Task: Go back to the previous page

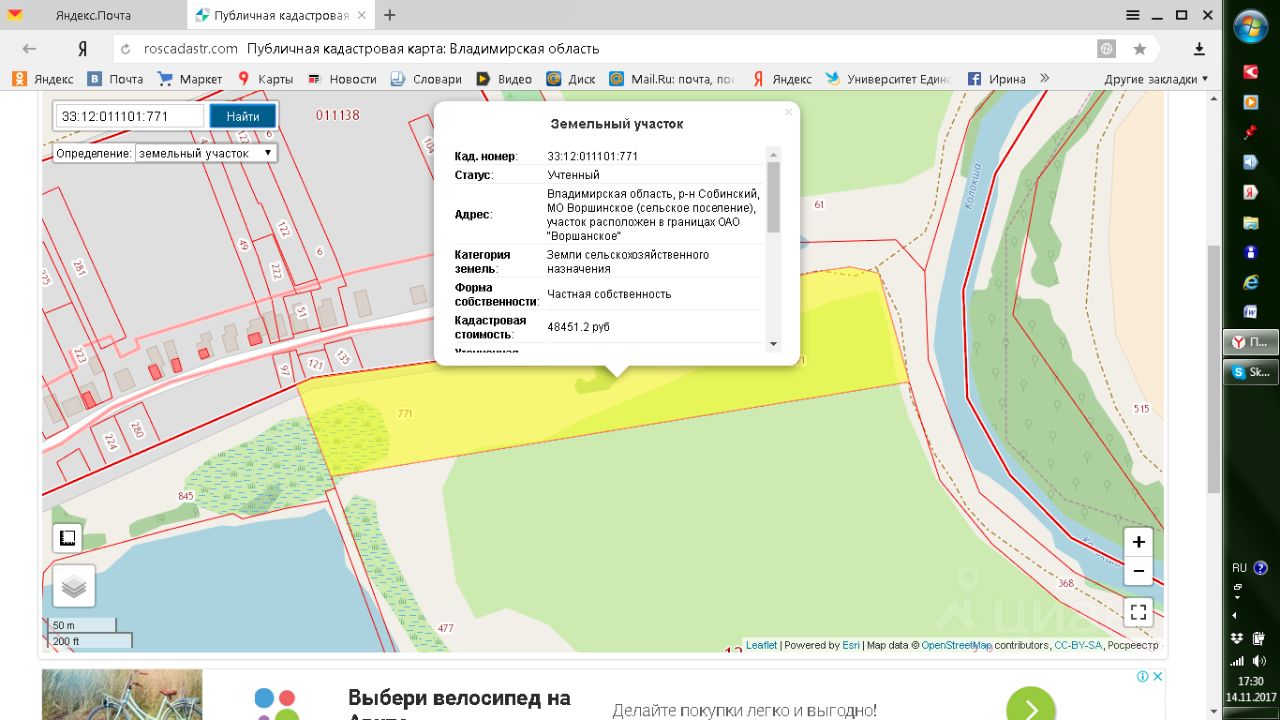Action: 29,49
